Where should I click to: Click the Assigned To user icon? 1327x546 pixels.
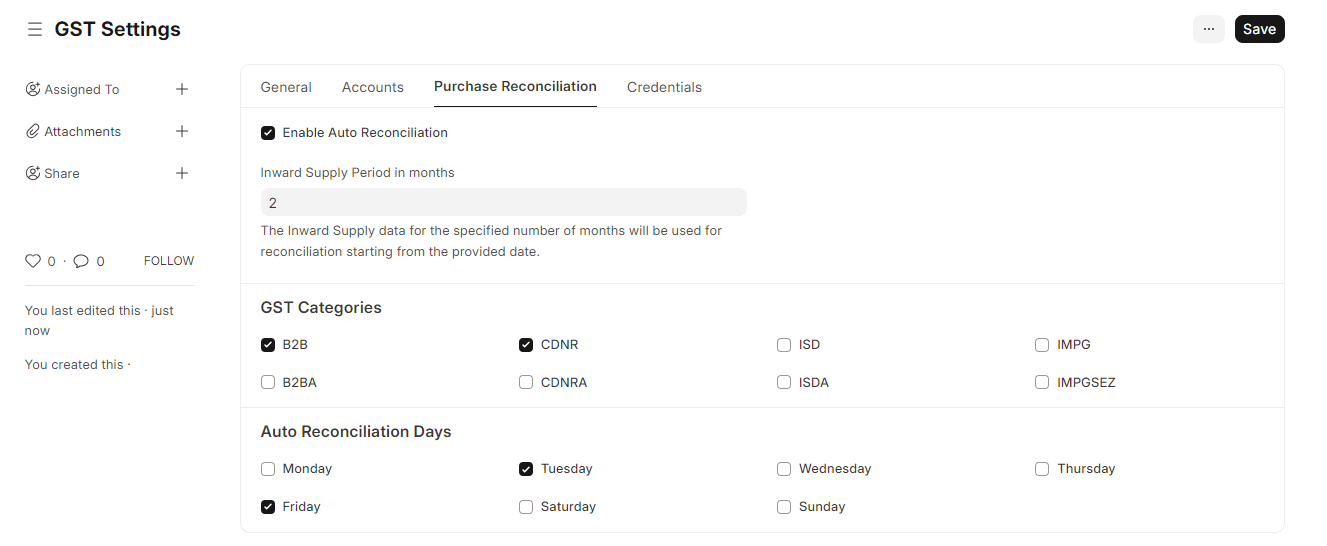pos(33,89)
